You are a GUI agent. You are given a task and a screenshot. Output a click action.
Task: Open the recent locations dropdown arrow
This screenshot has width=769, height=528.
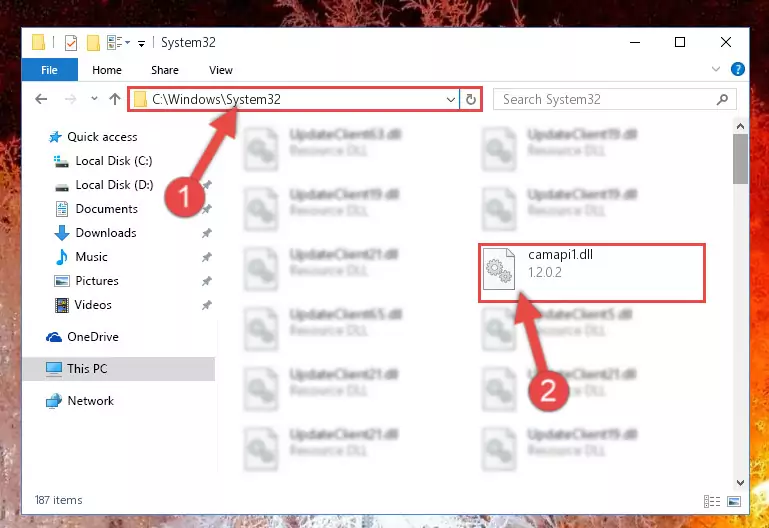[x=94, y=99]
